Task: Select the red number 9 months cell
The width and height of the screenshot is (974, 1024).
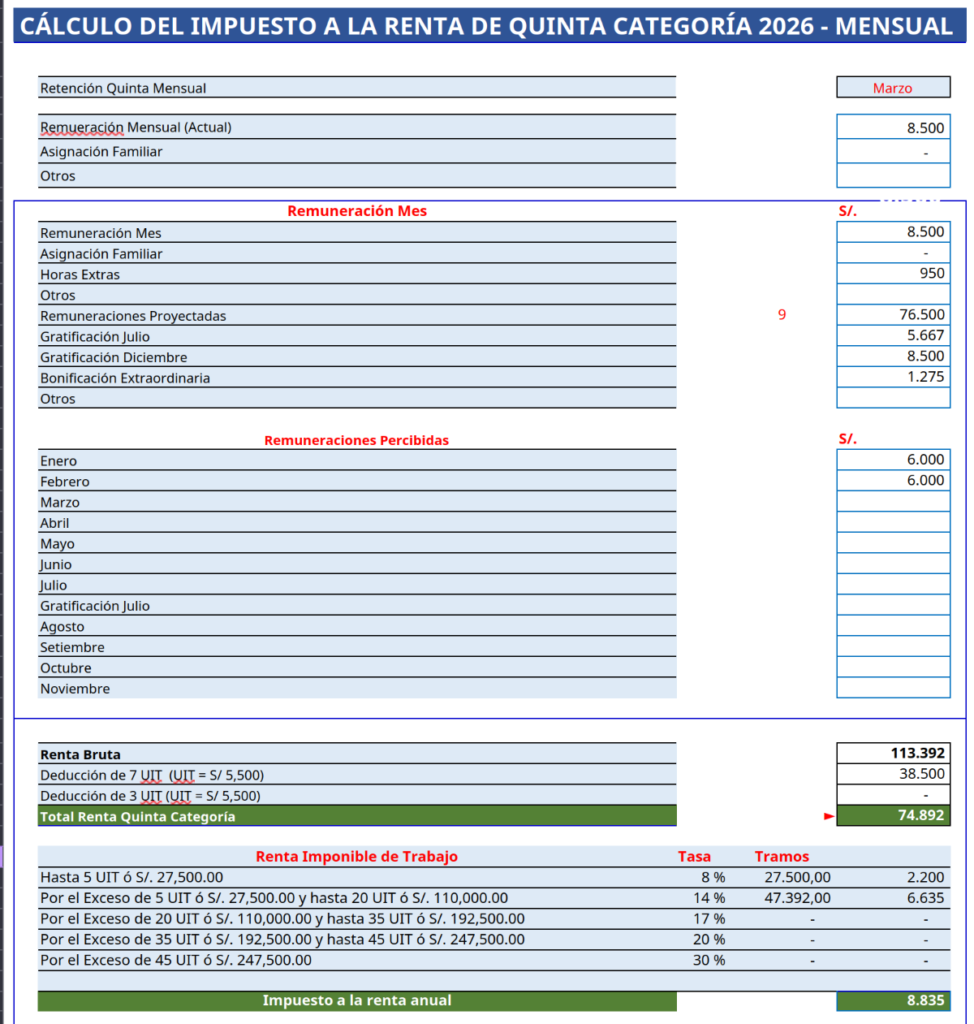Action: click(x=782, y=315)
